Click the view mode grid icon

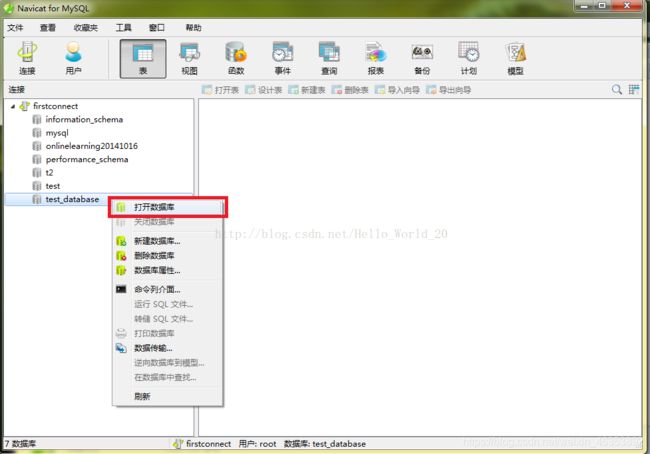(634, 89)
